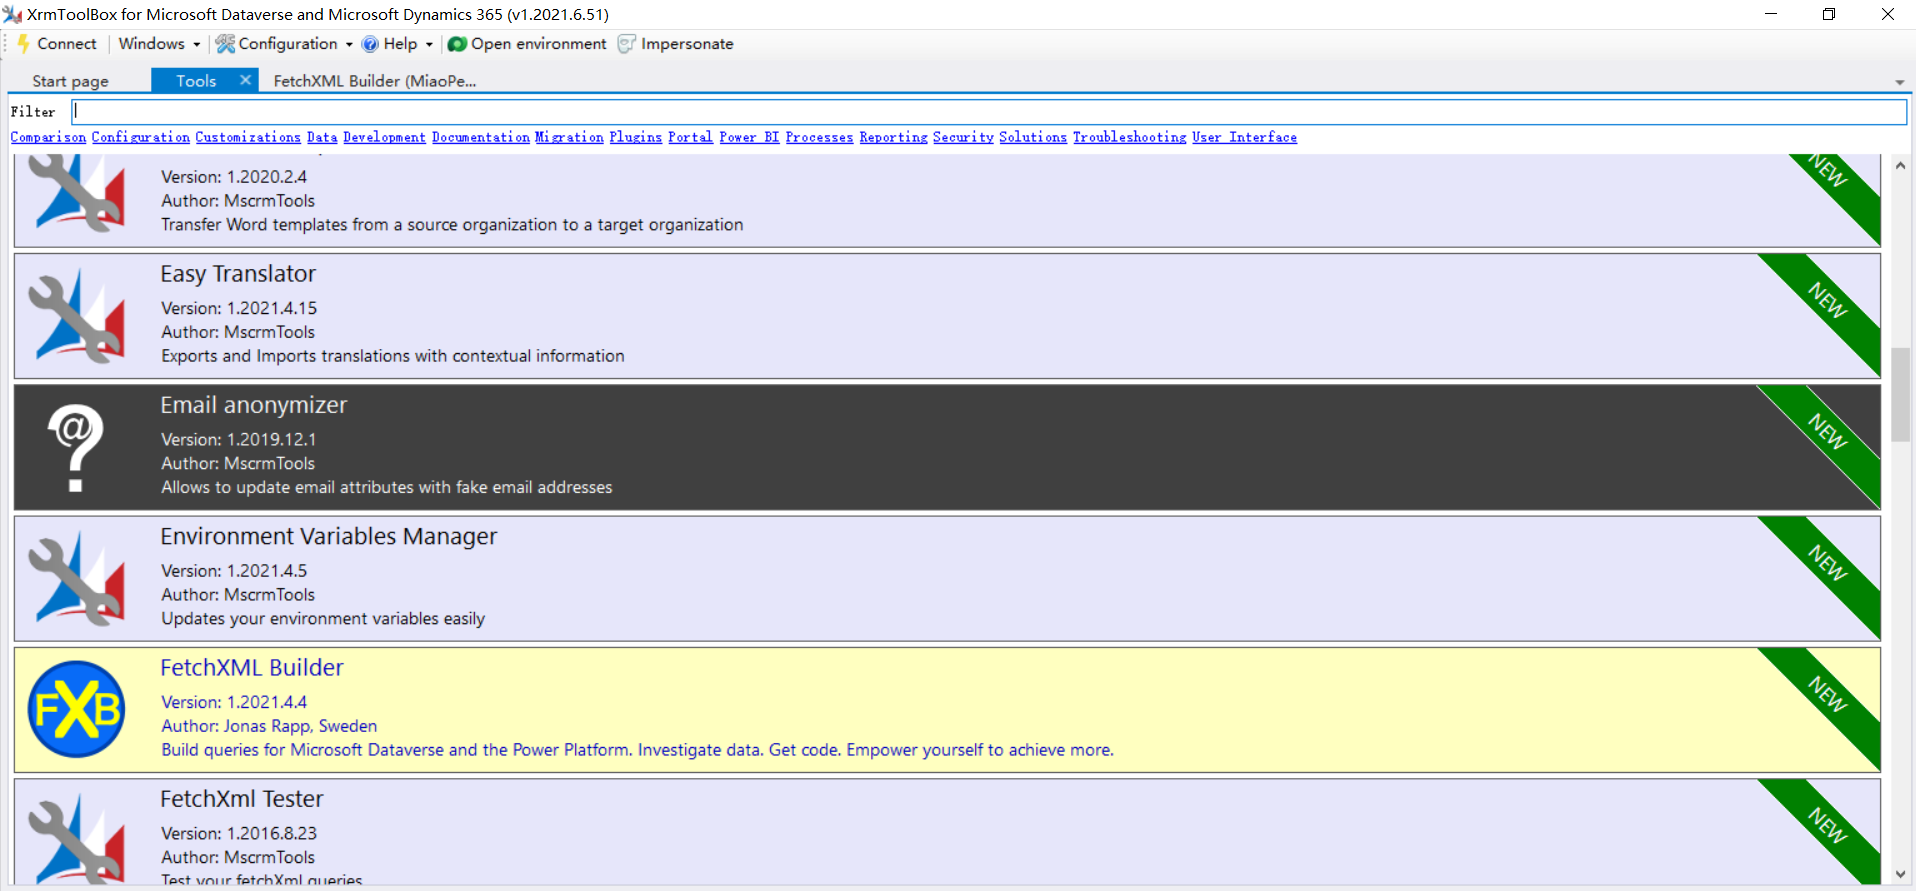
Task: Select the Tools tab
Action: coord(196,81)
